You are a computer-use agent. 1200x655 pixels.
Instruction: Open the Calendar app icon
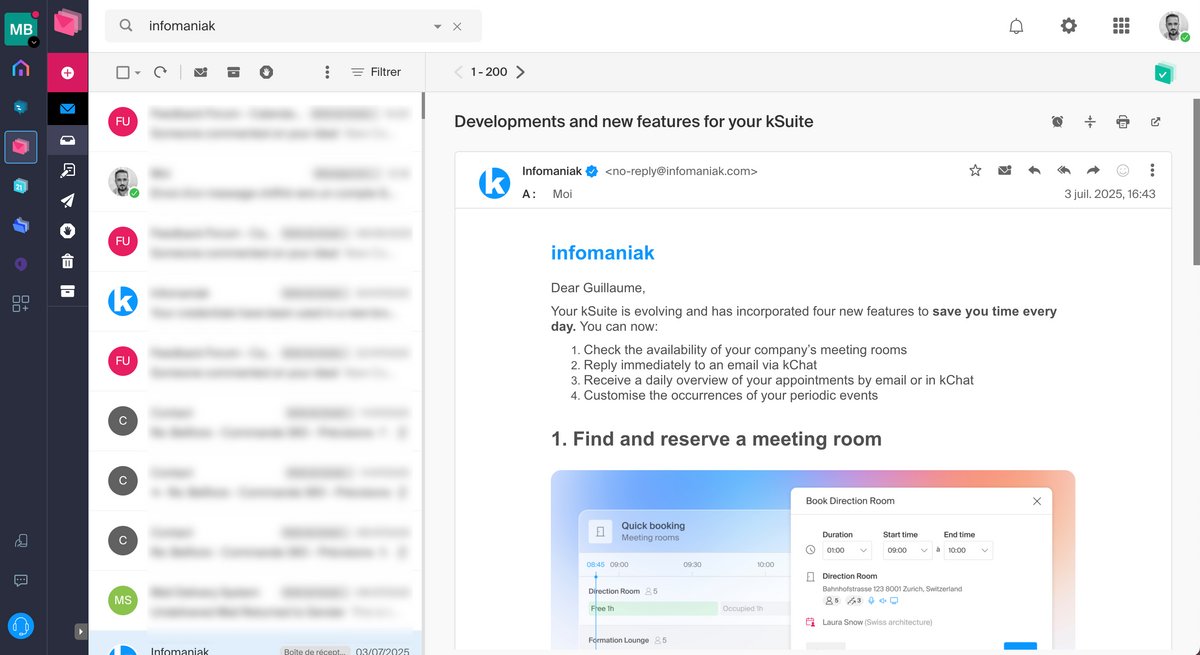coord(21,187)
